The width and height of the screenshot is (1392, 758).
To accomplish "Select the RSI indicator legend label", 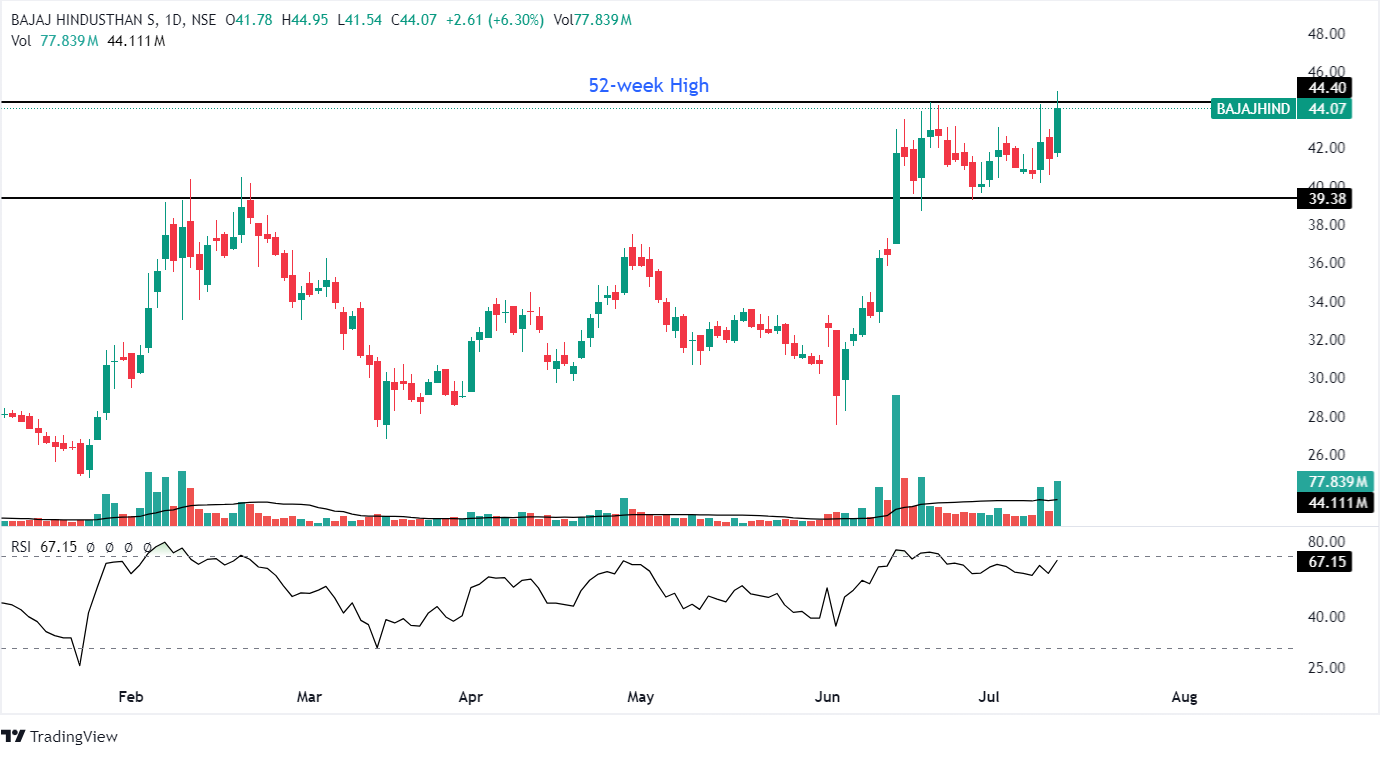I will (x=21, y=547).
